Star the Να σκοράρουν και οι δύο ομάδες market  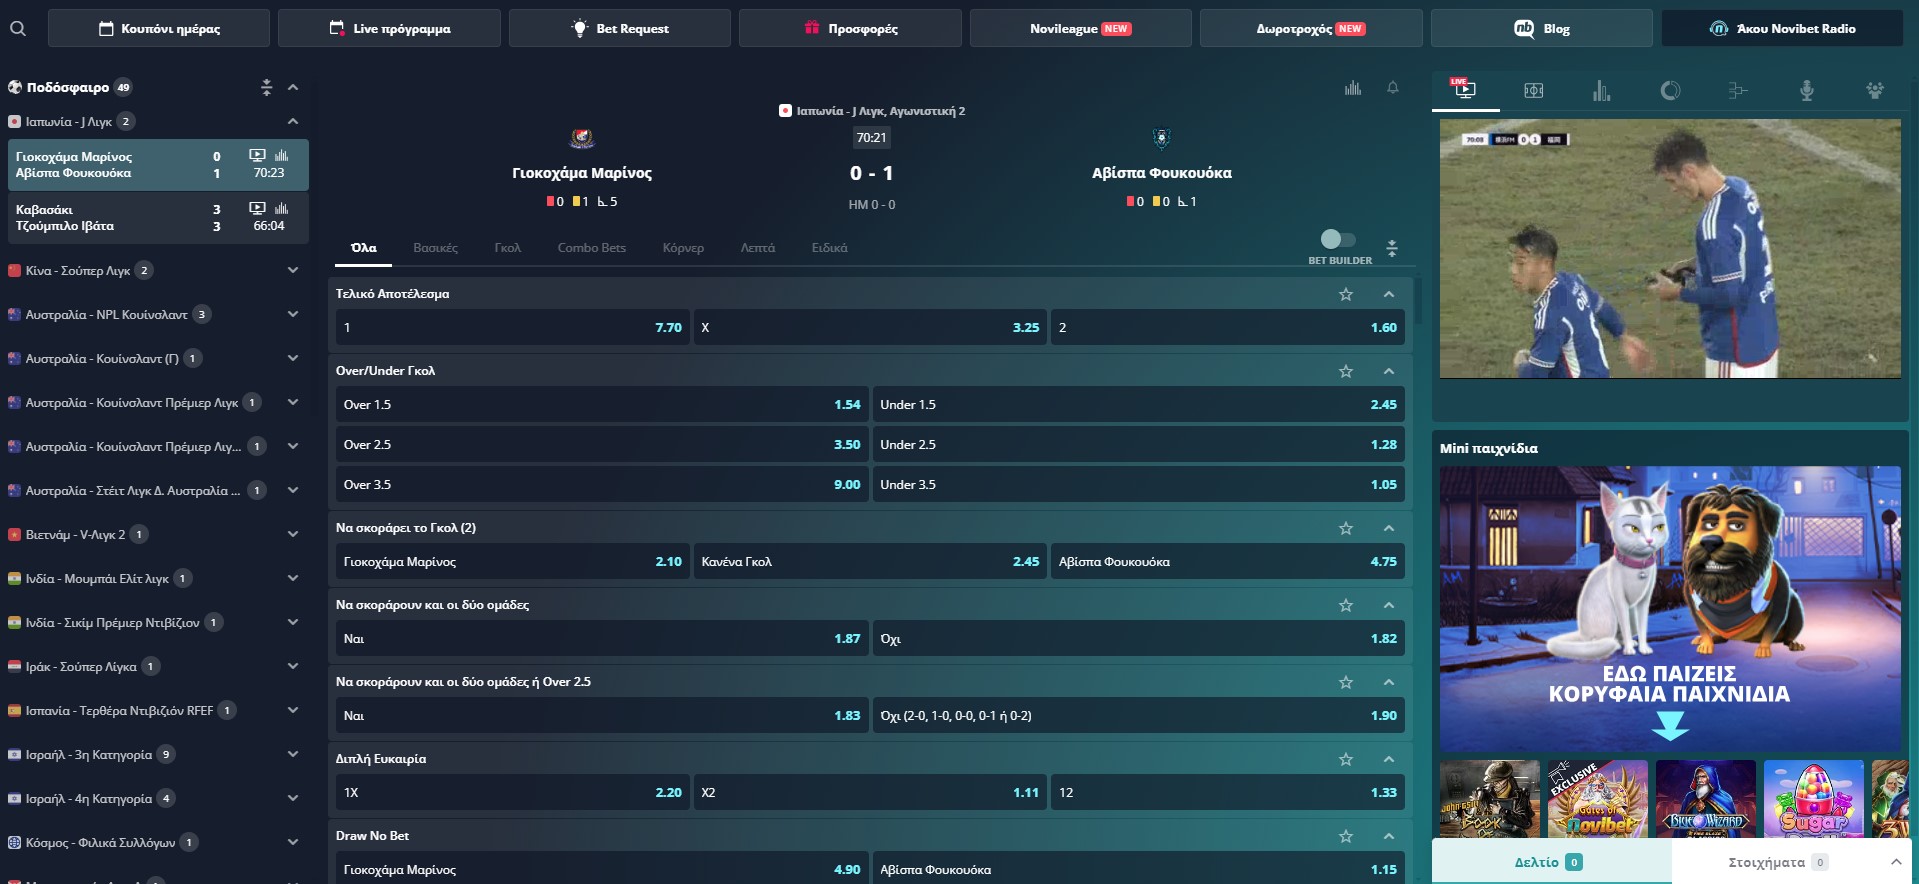click(1346, 605)
